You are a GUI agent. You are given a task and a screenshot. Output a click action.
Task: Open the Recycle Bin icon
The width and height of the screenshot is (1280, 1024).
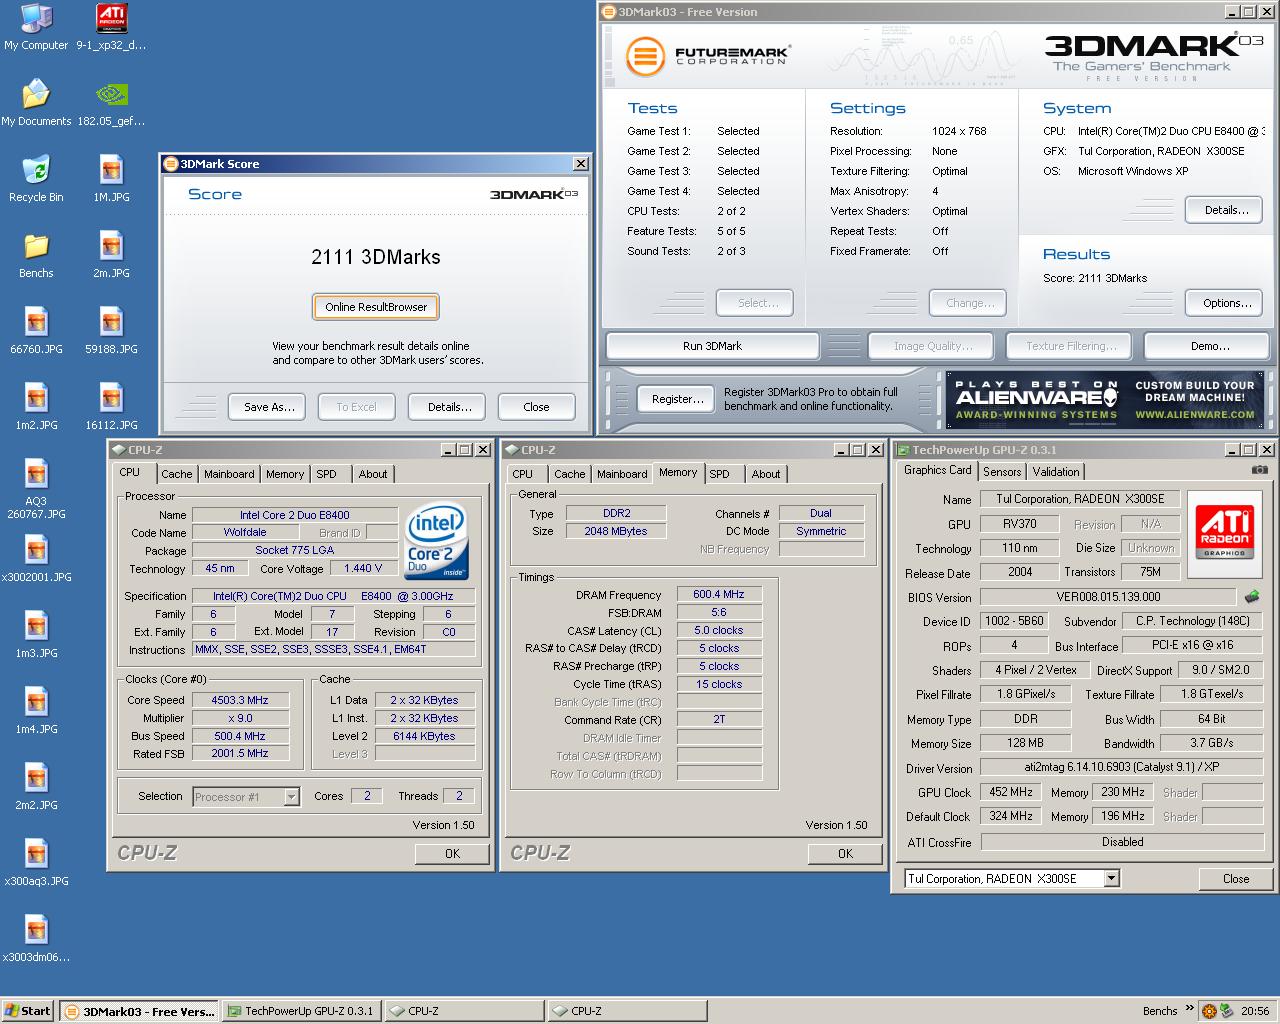point(36,179)
